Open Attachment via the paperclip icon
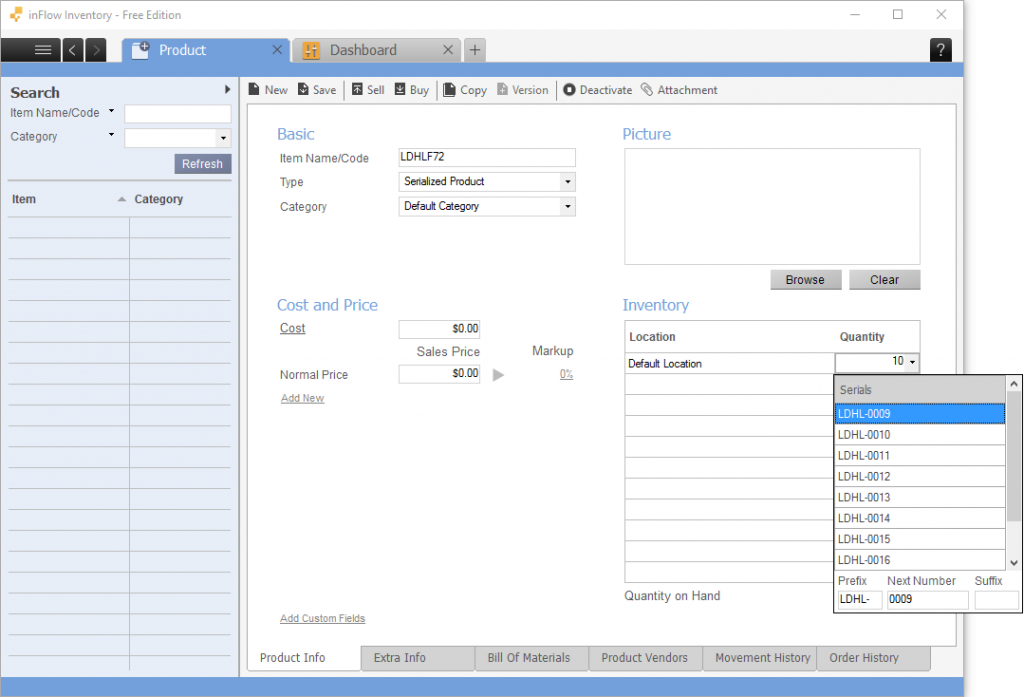 (x=647, y=89)
